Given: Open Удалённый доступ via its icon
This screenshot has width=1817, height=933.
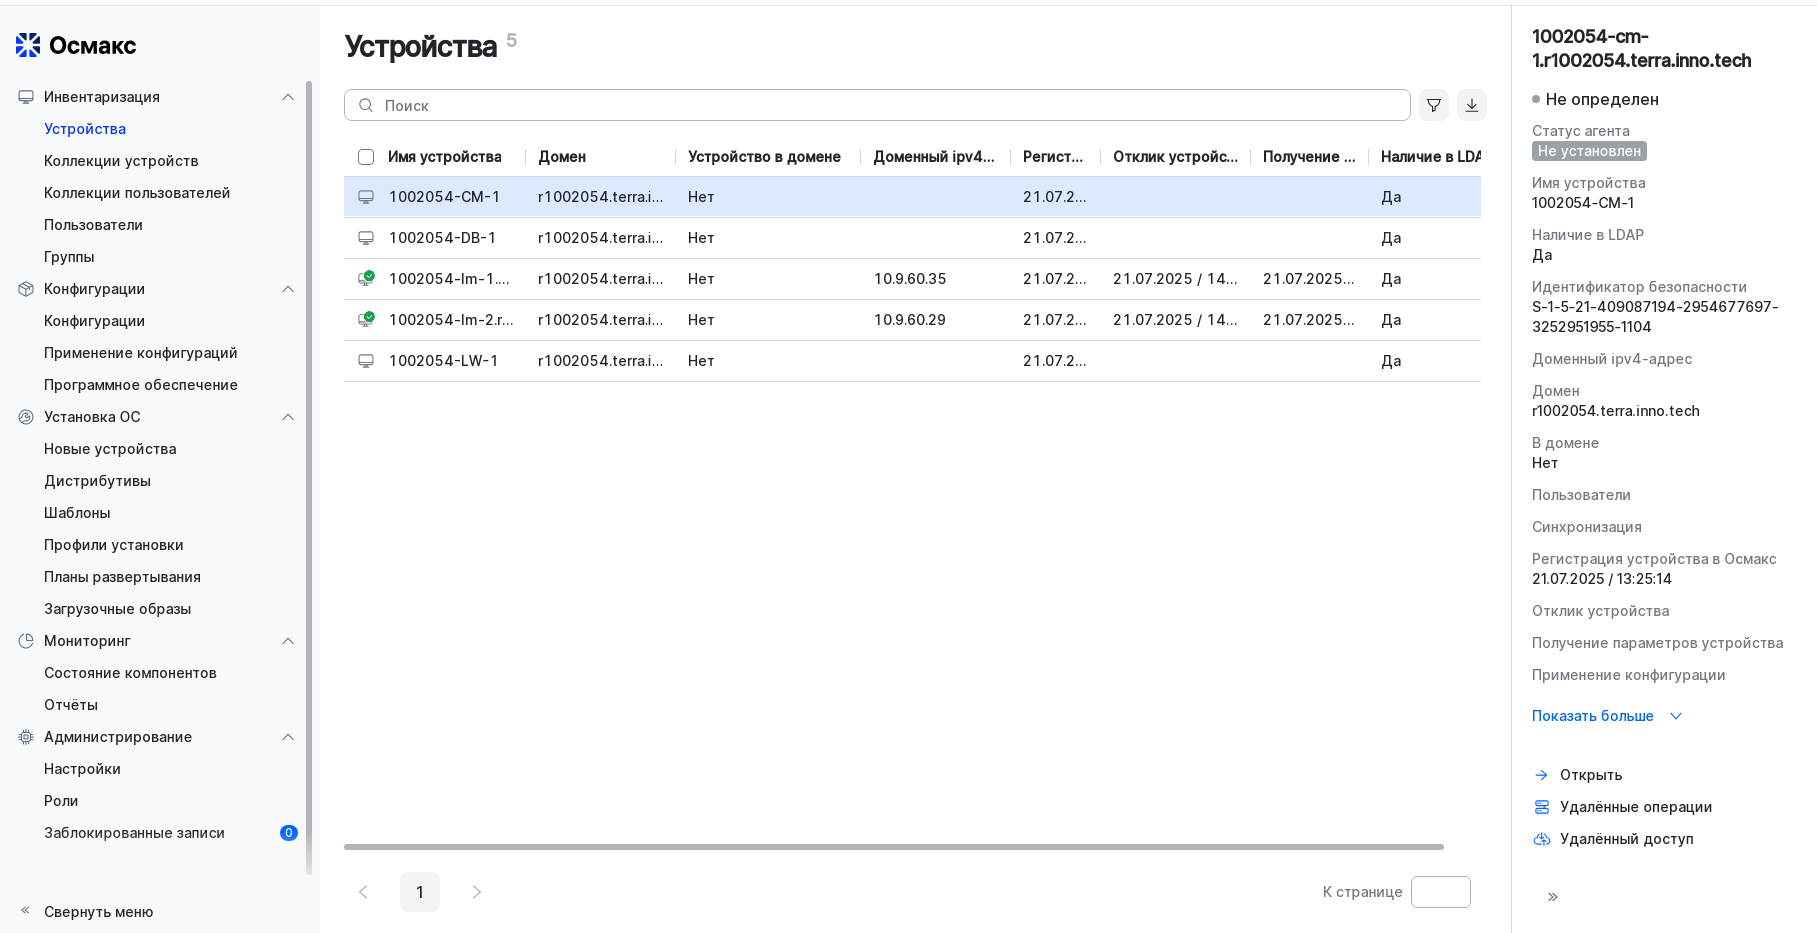Looking at the screenshot, I should point(1541,839).
